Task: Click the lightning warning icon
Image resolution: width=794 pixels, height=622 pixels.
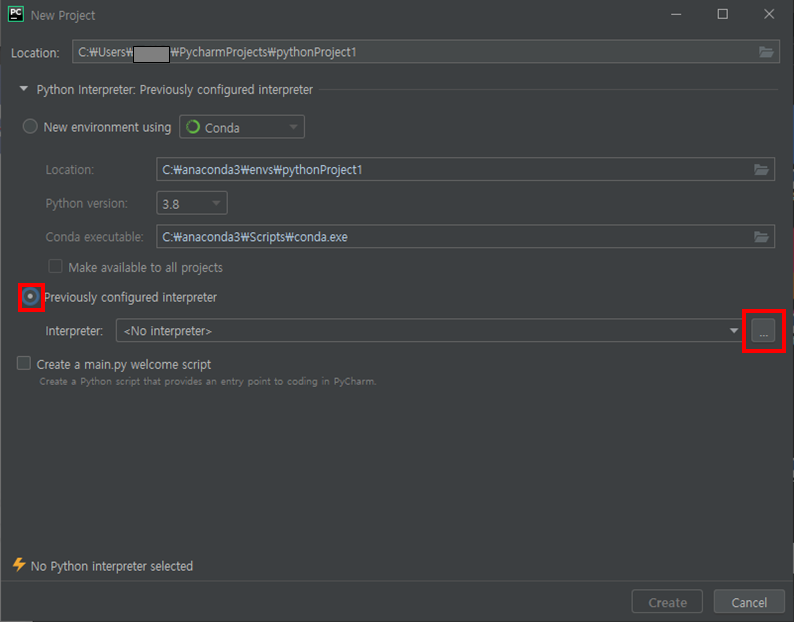Action: pos(19,565)
